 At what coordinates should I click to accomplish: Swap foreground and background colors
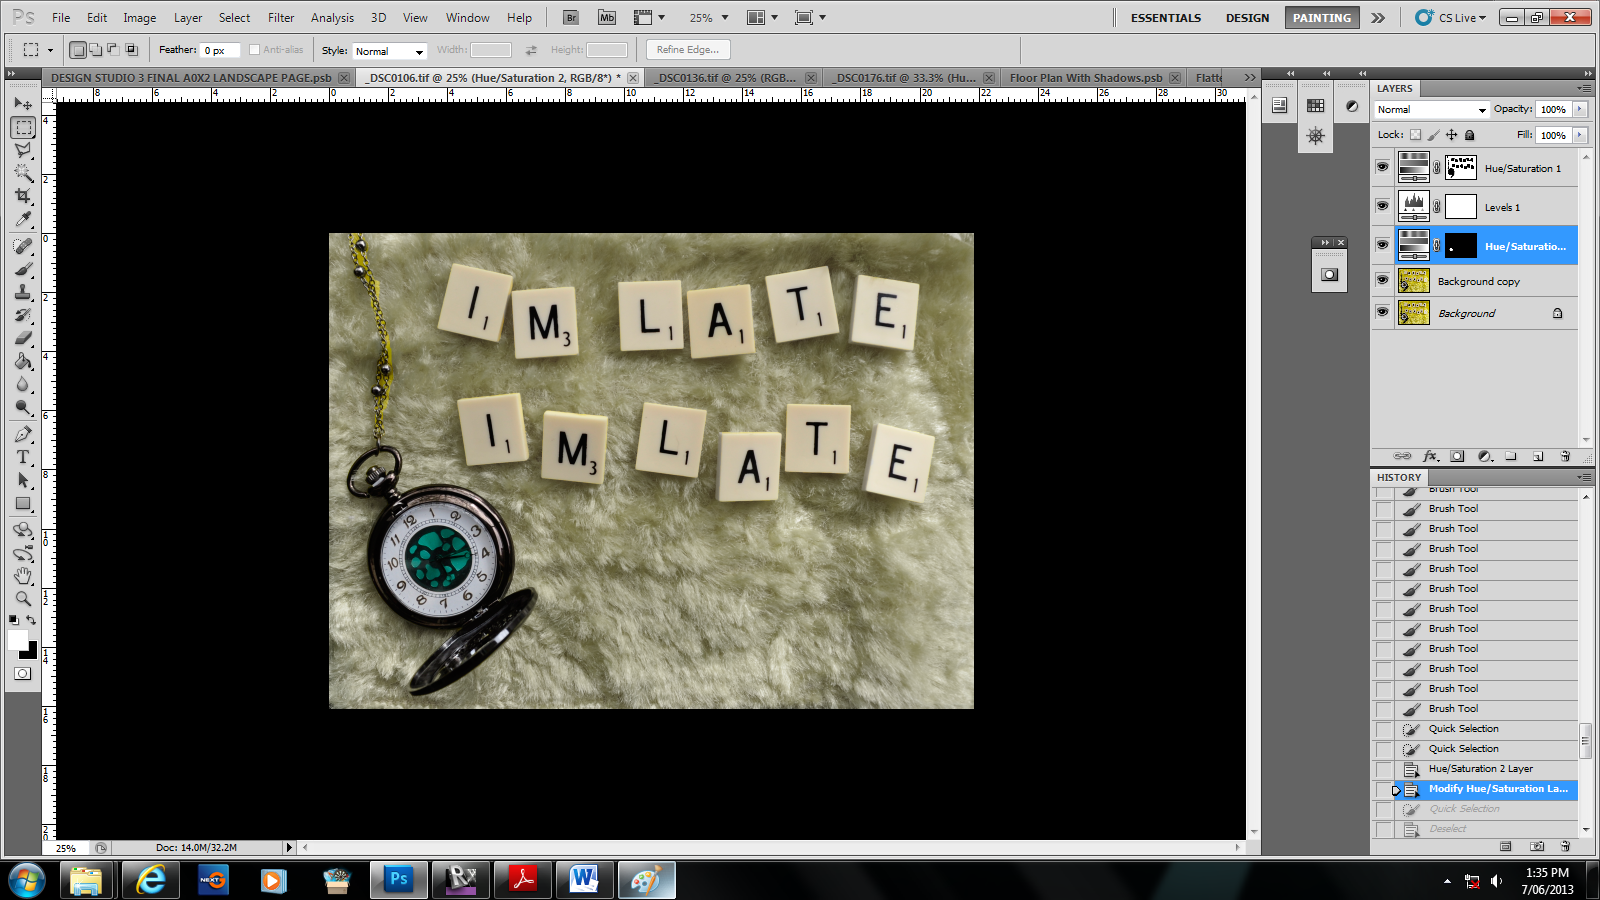(x=32, y=620)
